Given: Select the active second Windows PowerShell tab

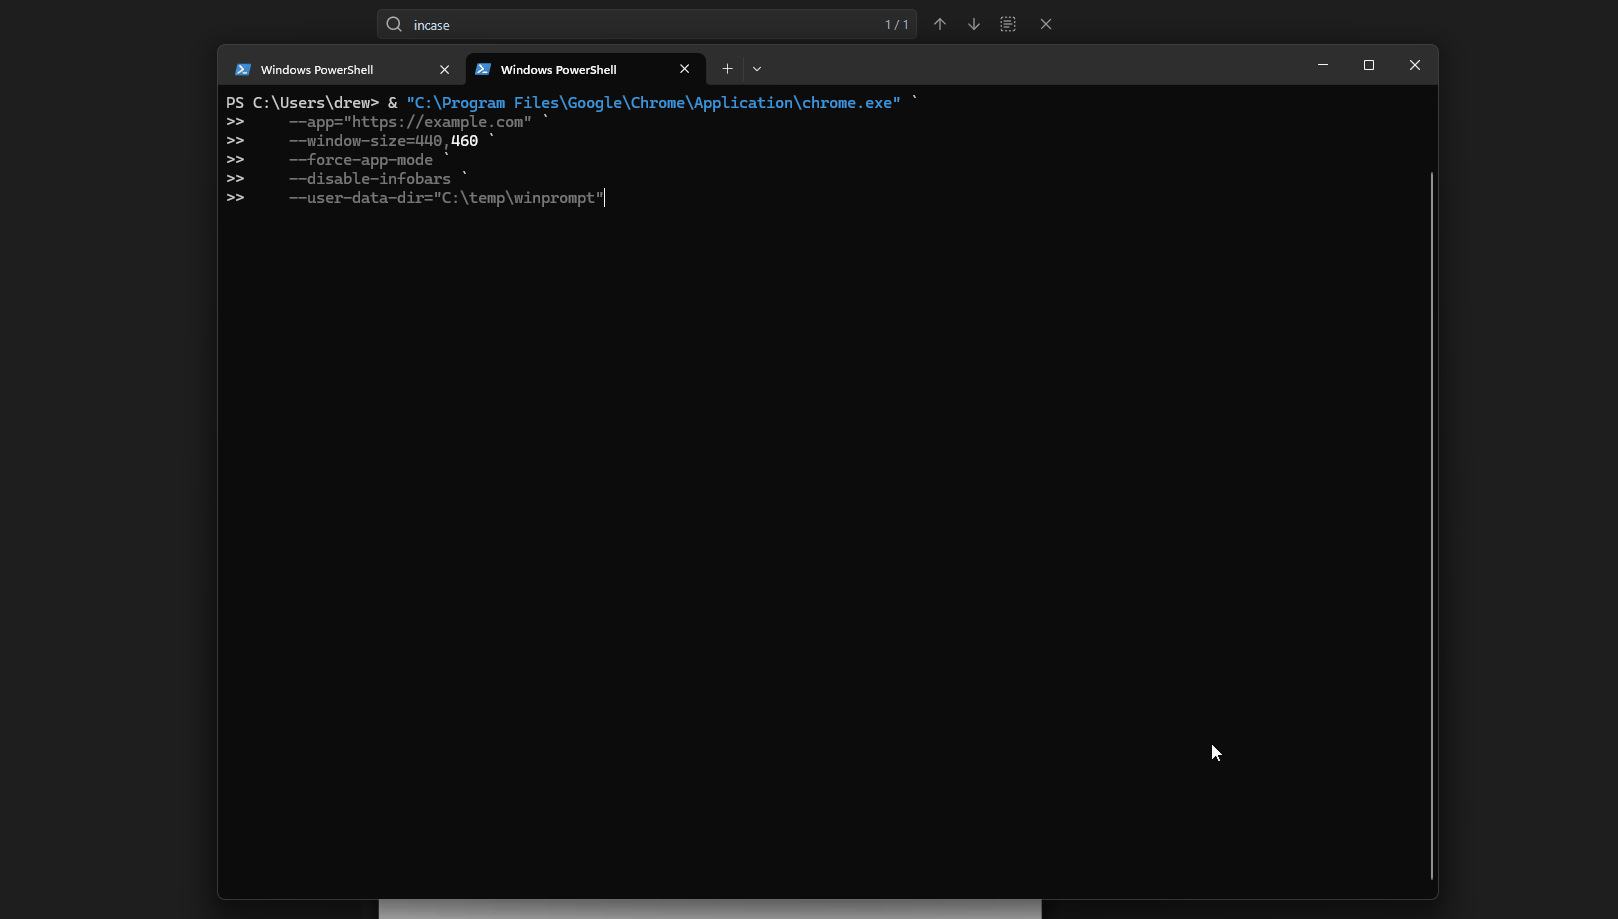Looking at the screenshot, I should pos(585,69).
